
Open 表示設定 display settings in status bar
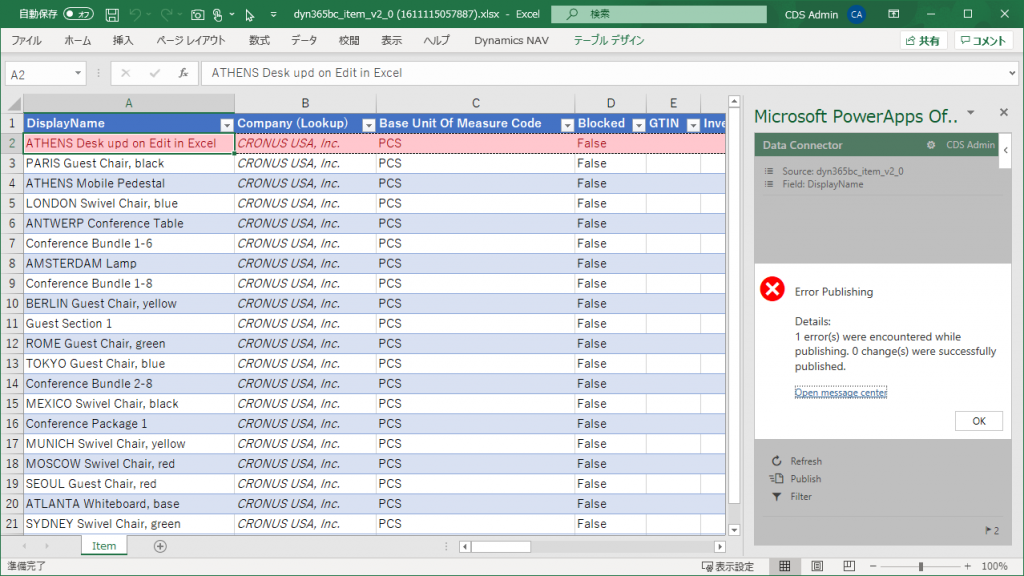(x=728, y=566)
